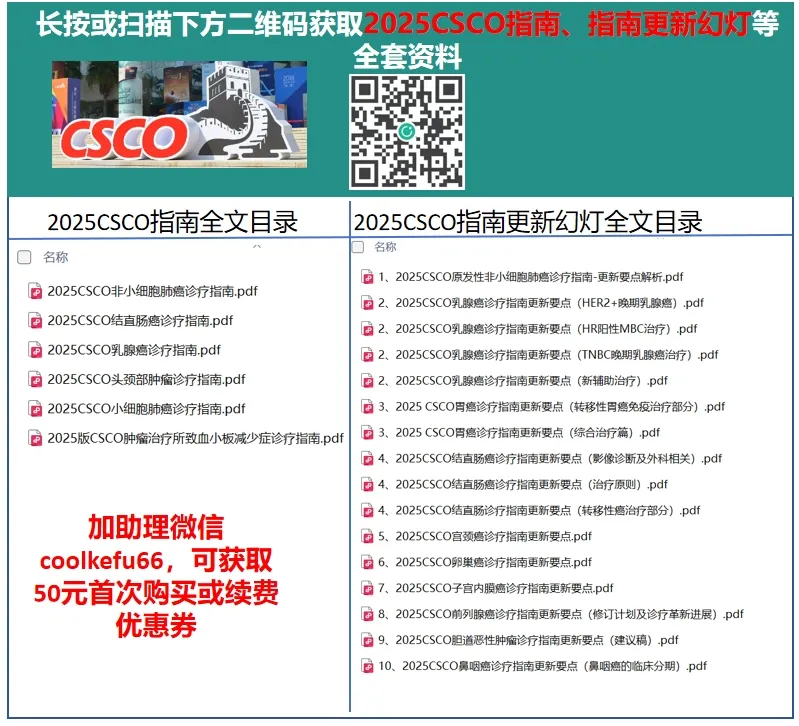Image resolution: width=799 pixels, height=726 pixels.
Task: Click PDF icon of 血小板减少症诊疗指南
Action: coord(35,438)
